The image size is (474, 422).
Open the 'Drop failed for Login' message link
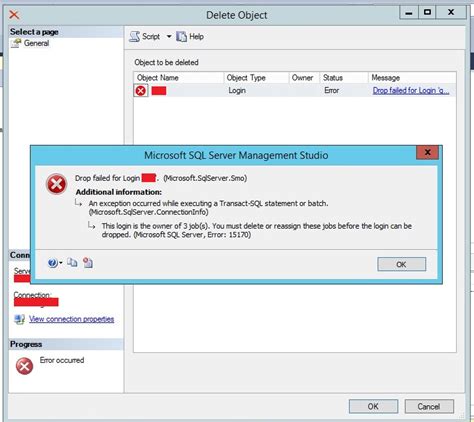411,90
